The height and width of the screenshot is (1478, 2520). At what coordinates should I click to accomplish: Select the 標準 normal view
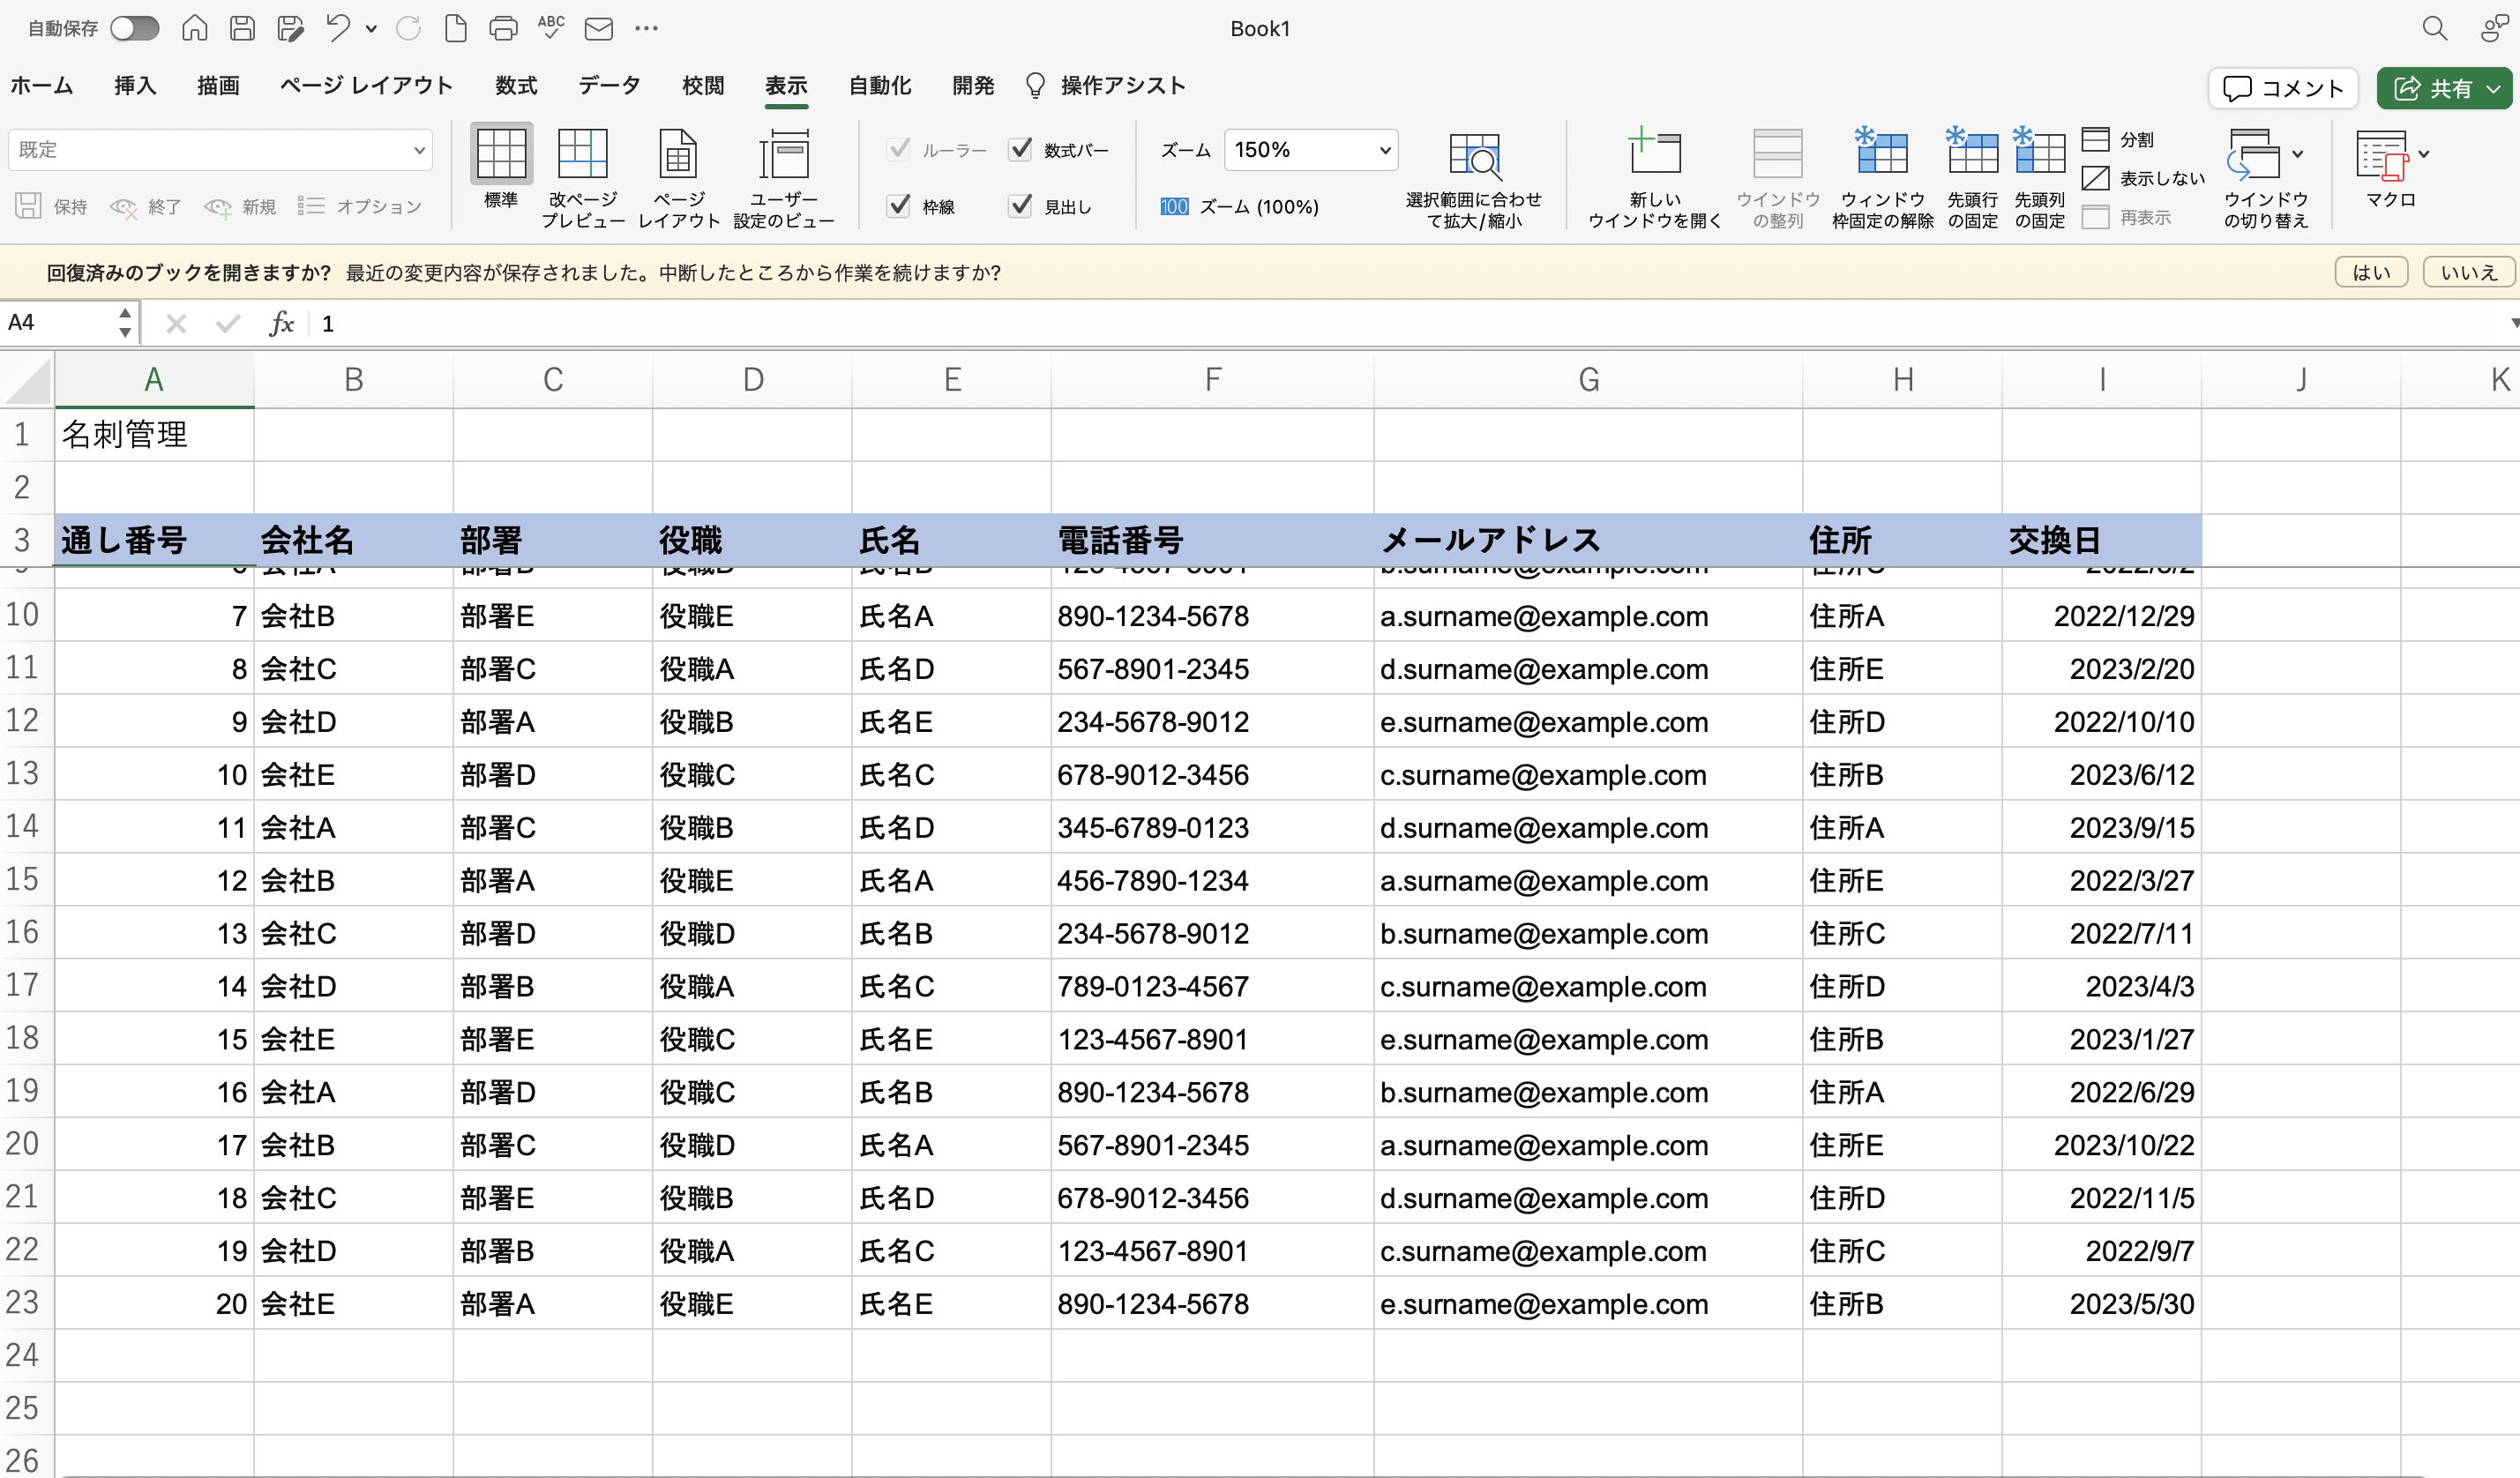[x=501, y=168]
